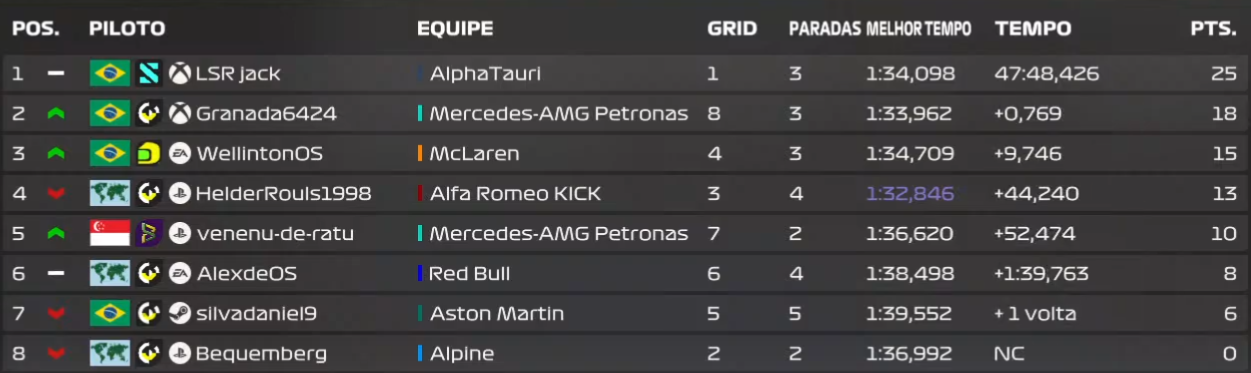Click the Singapore flag for venenu-de-ratu
The width and height of the screenshot is (1251, 373).
(109, 233)
